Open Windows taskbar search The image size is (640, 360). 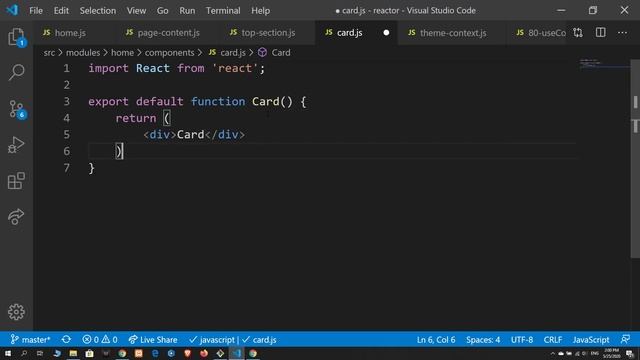24,353
